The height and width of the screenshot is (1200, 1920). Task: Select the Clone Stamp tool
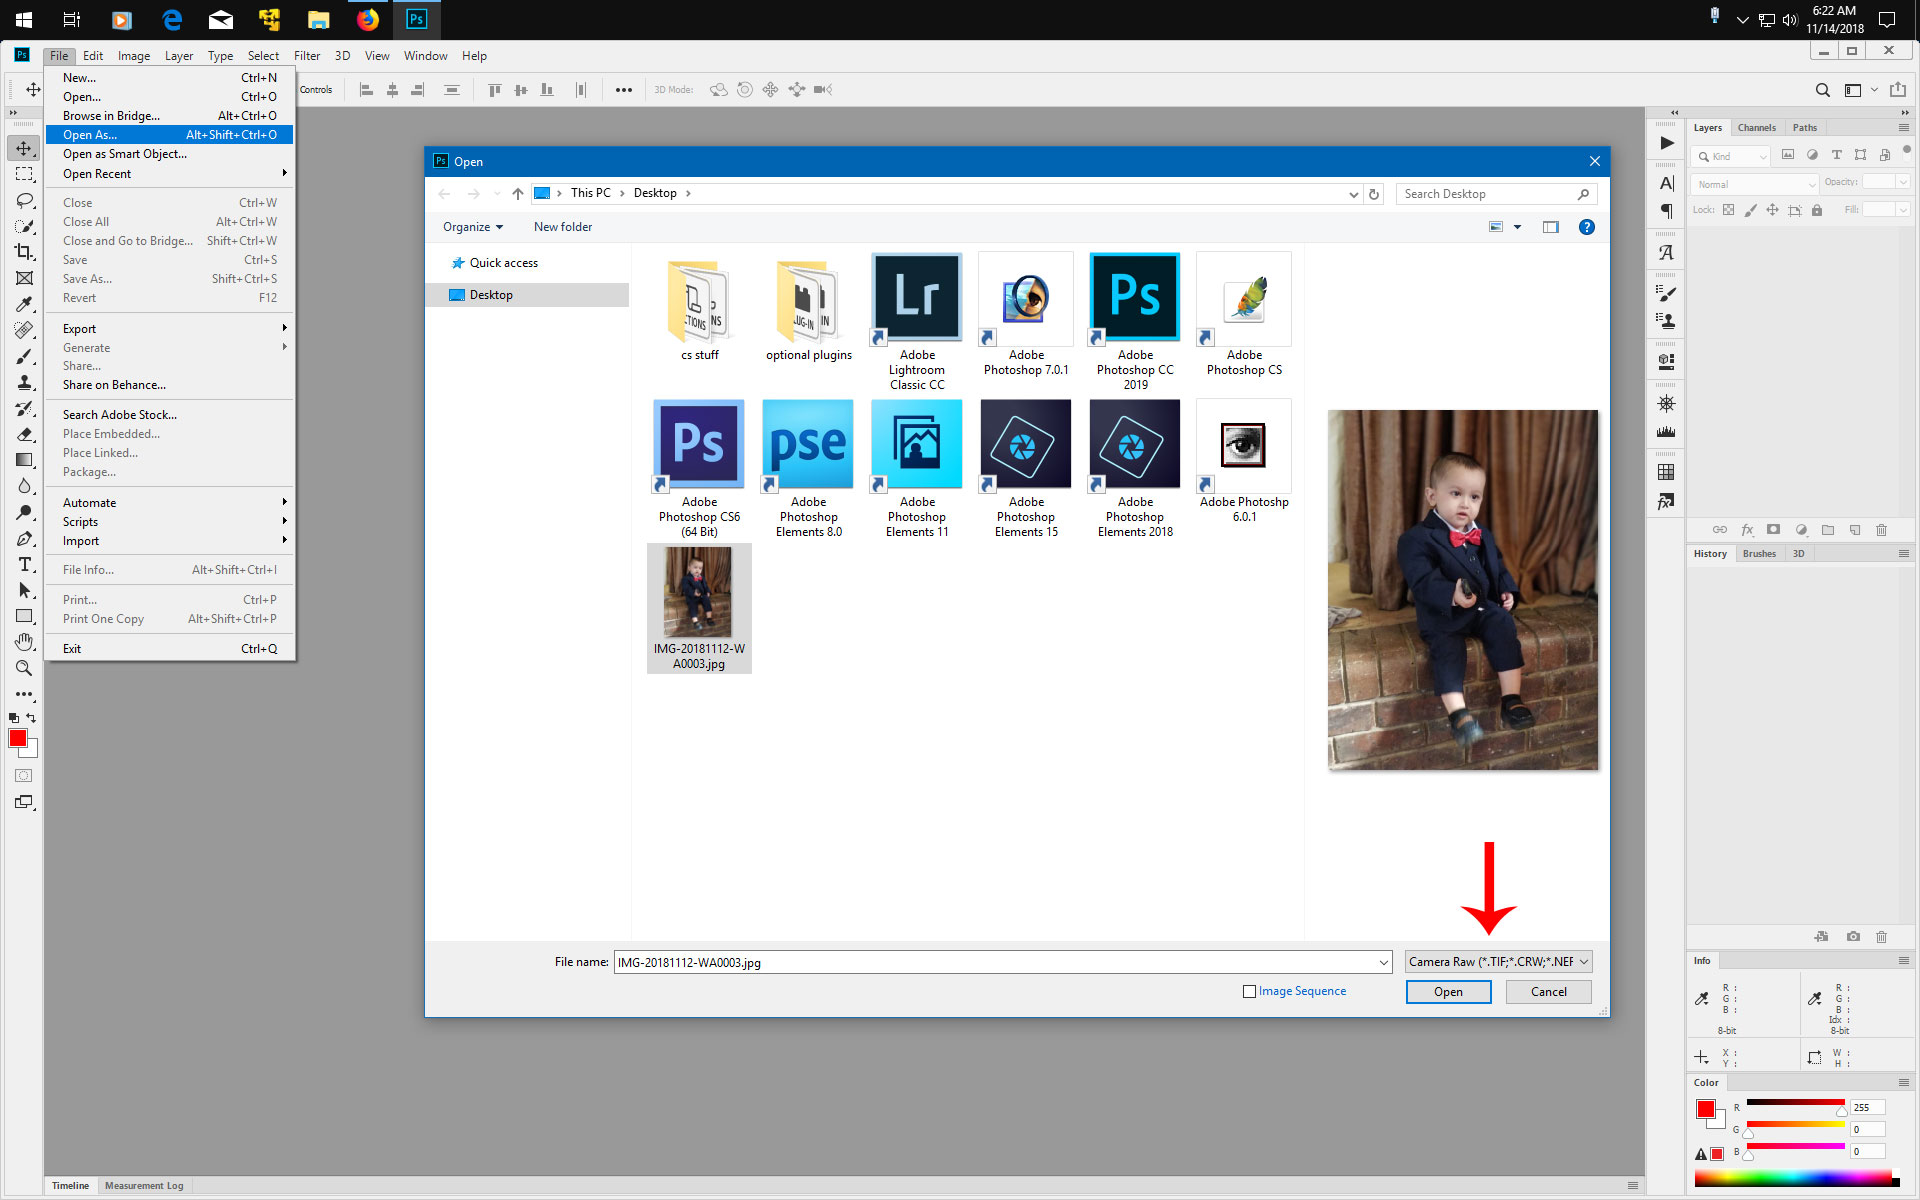pos(24,382)
